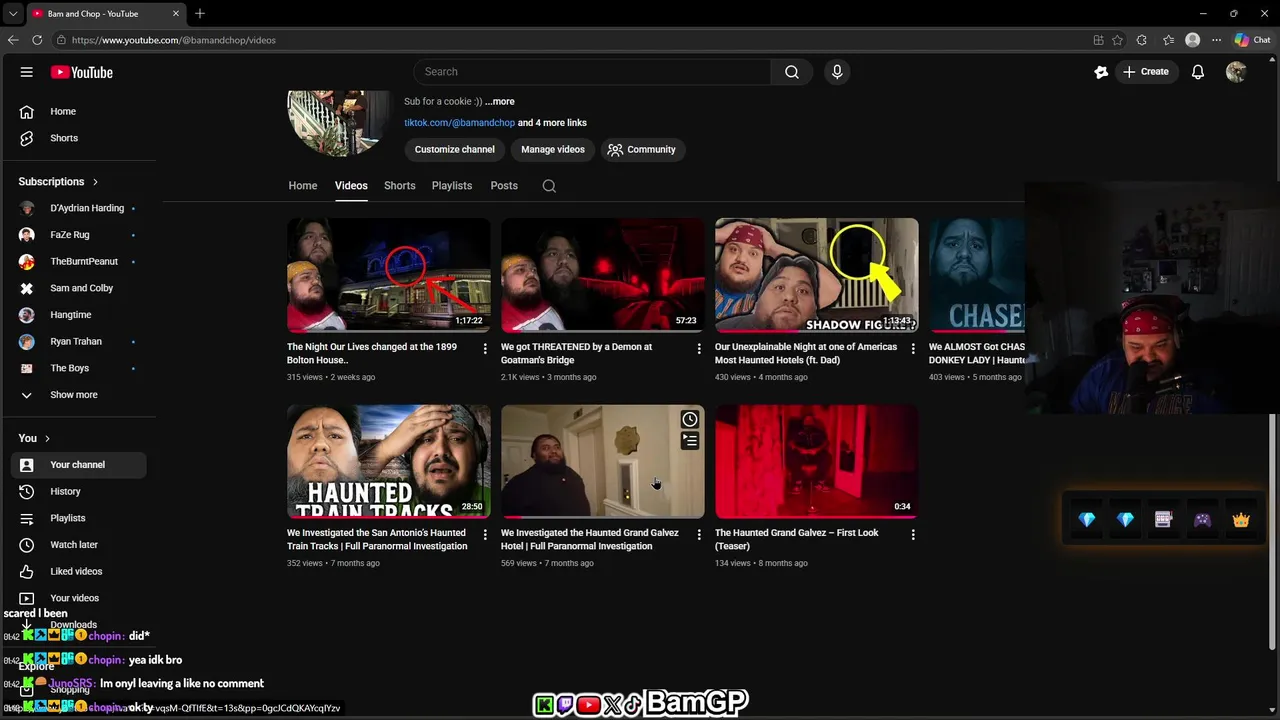Switch to the Posts tab

[504, 186]
